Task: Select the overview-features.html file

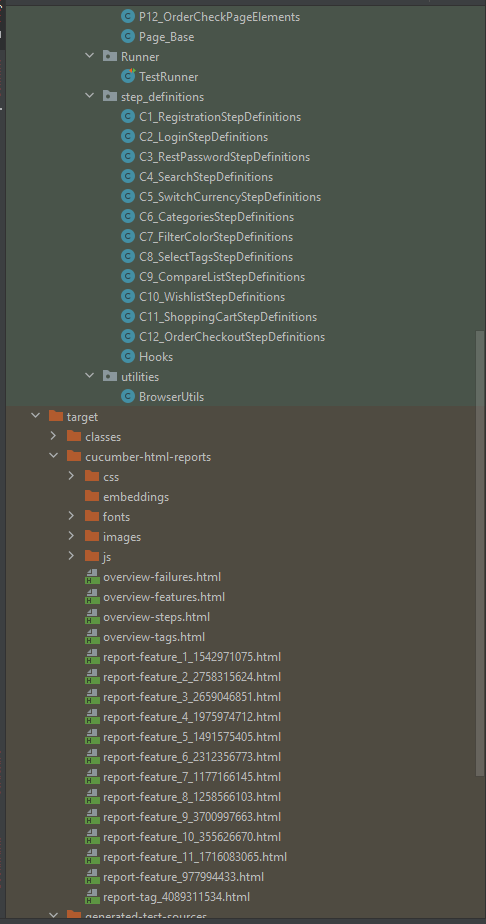Action: point(164,597)
